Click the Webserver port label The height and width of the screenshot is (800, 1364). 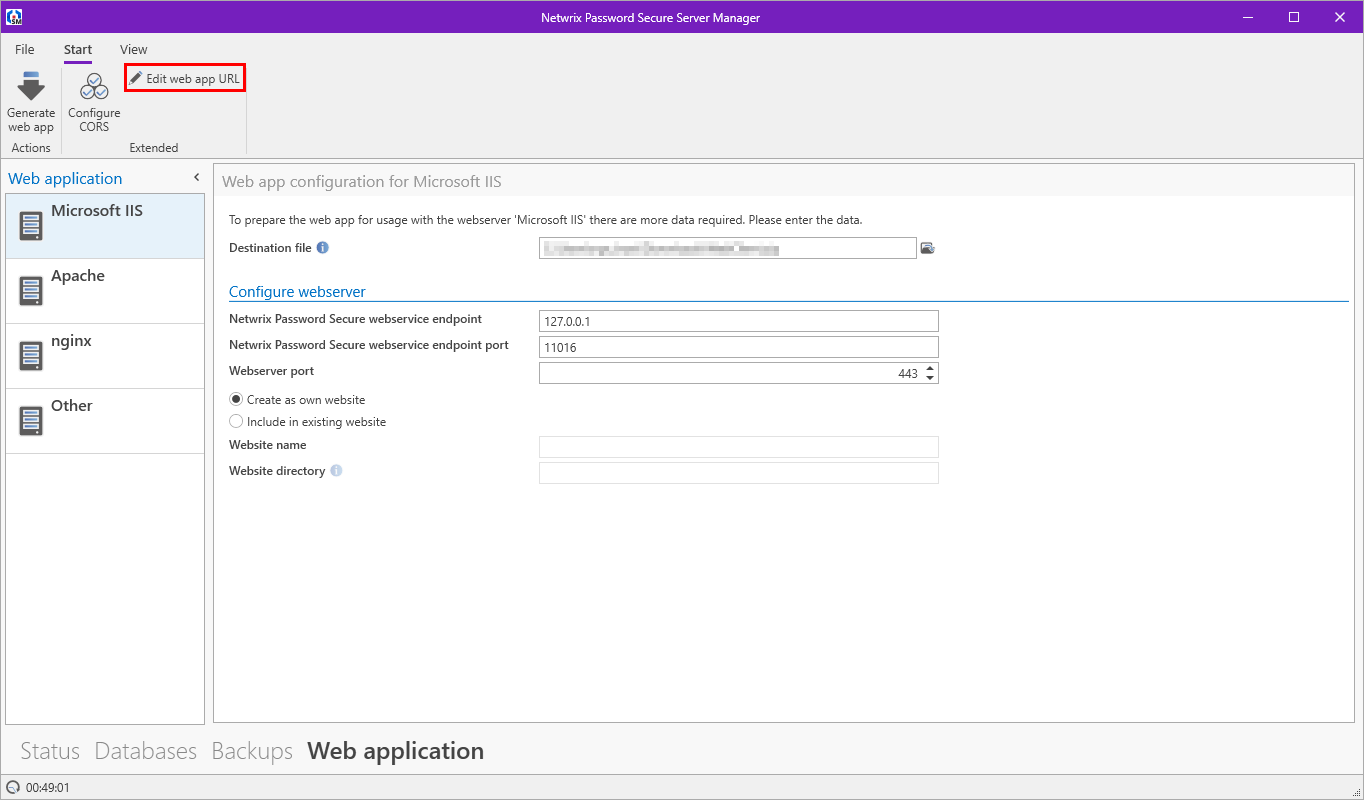[271, 371]
